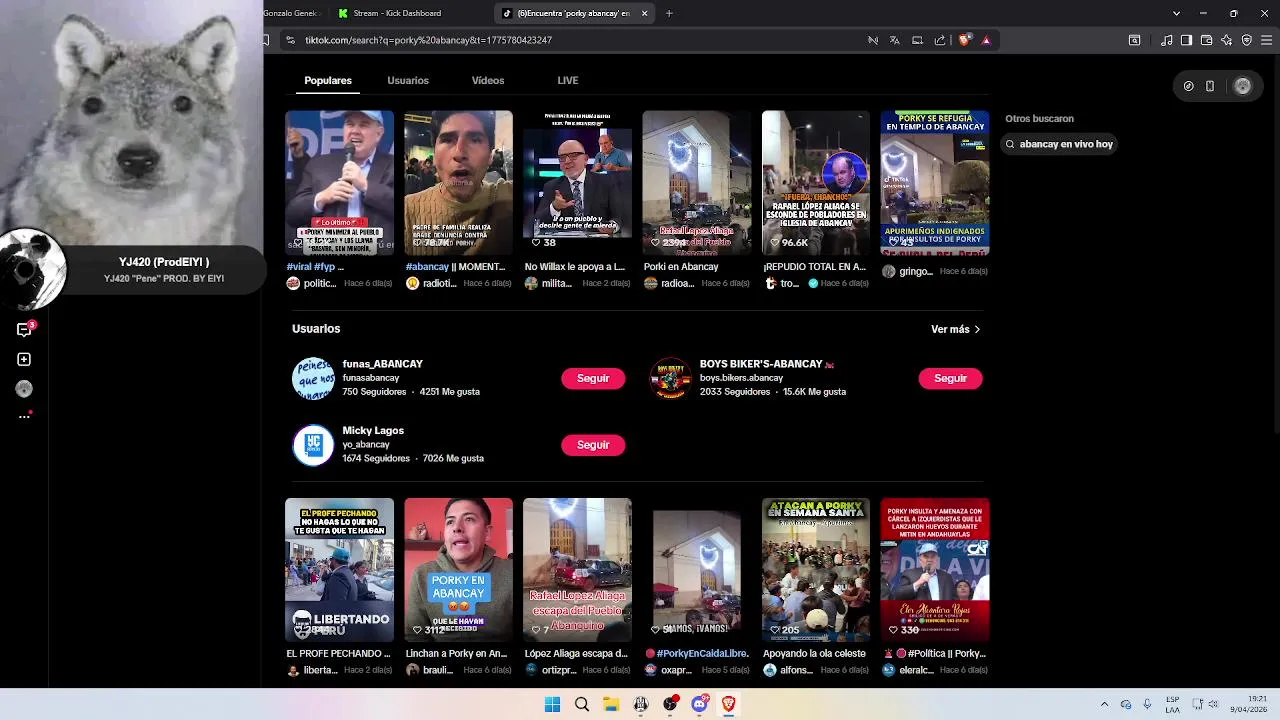1280x720 pixels.
Task: Click the install app icon in address bar
Action: 917,40
